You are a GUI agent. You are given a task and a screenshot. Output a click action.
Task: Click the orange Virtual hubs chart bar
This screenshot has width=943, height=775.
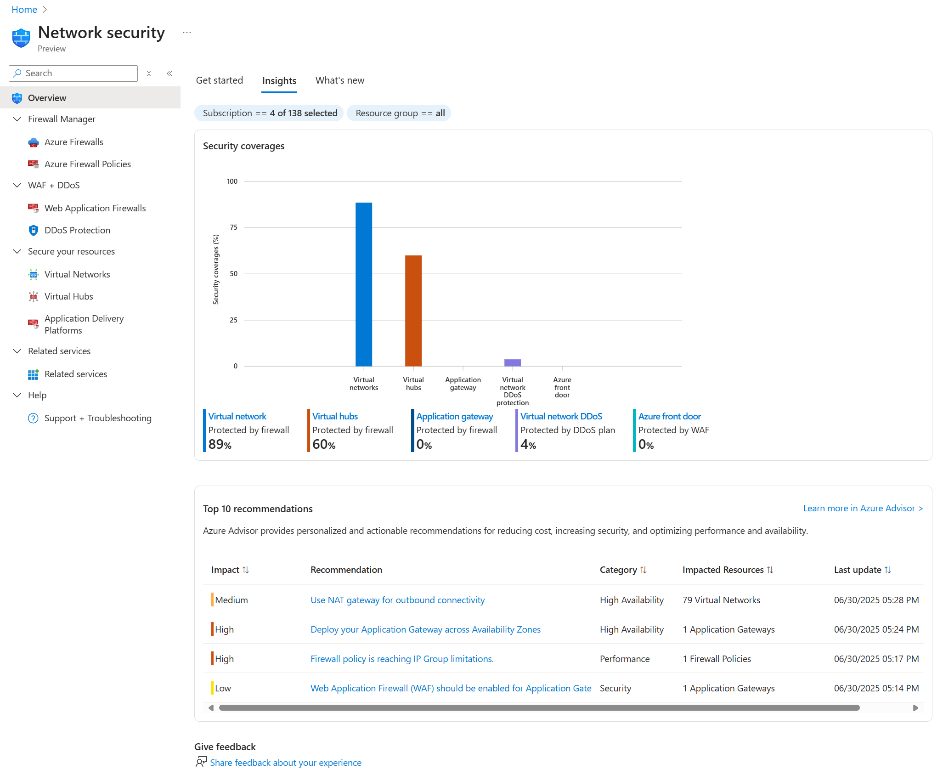click(413, 311)
